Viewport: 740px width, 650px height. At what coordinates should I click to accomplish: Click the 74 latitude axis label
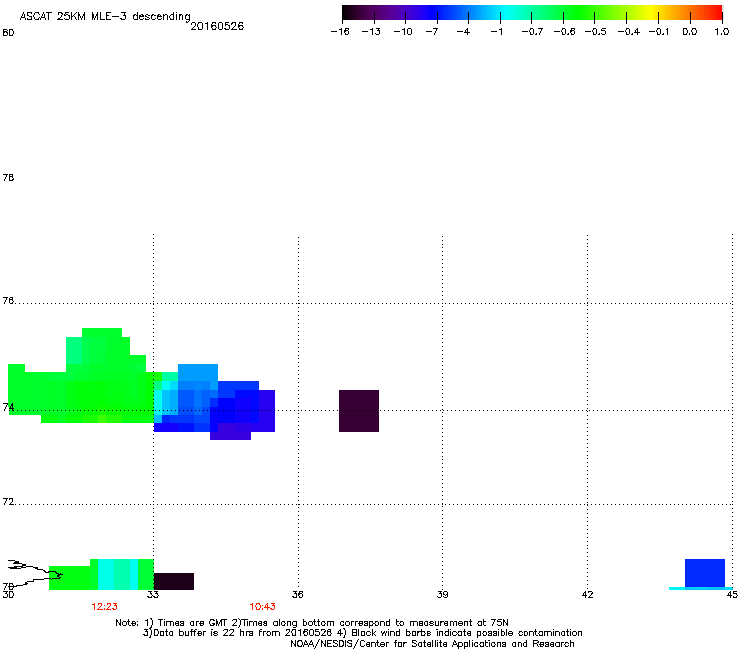coord(8,407)
